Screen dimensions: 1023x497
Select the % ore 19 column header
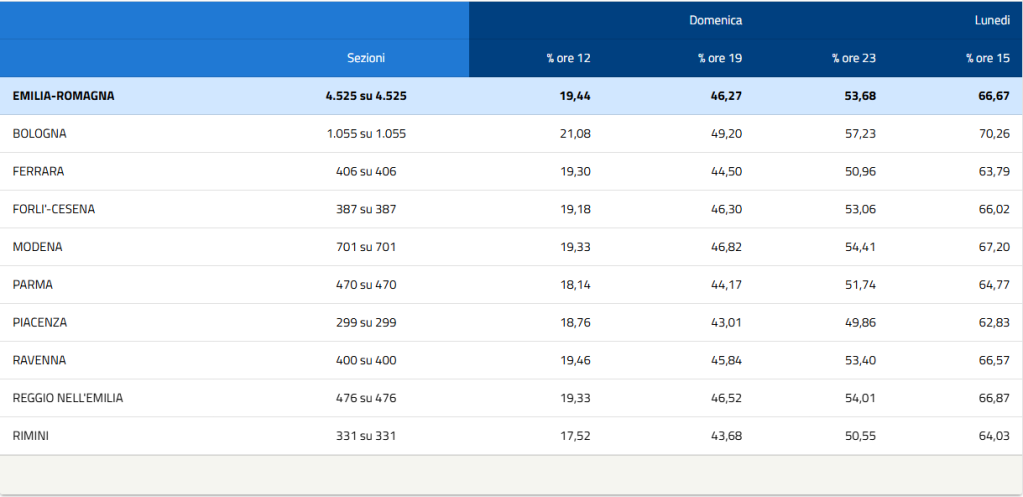pyautogui.click(x=719, y=58)
